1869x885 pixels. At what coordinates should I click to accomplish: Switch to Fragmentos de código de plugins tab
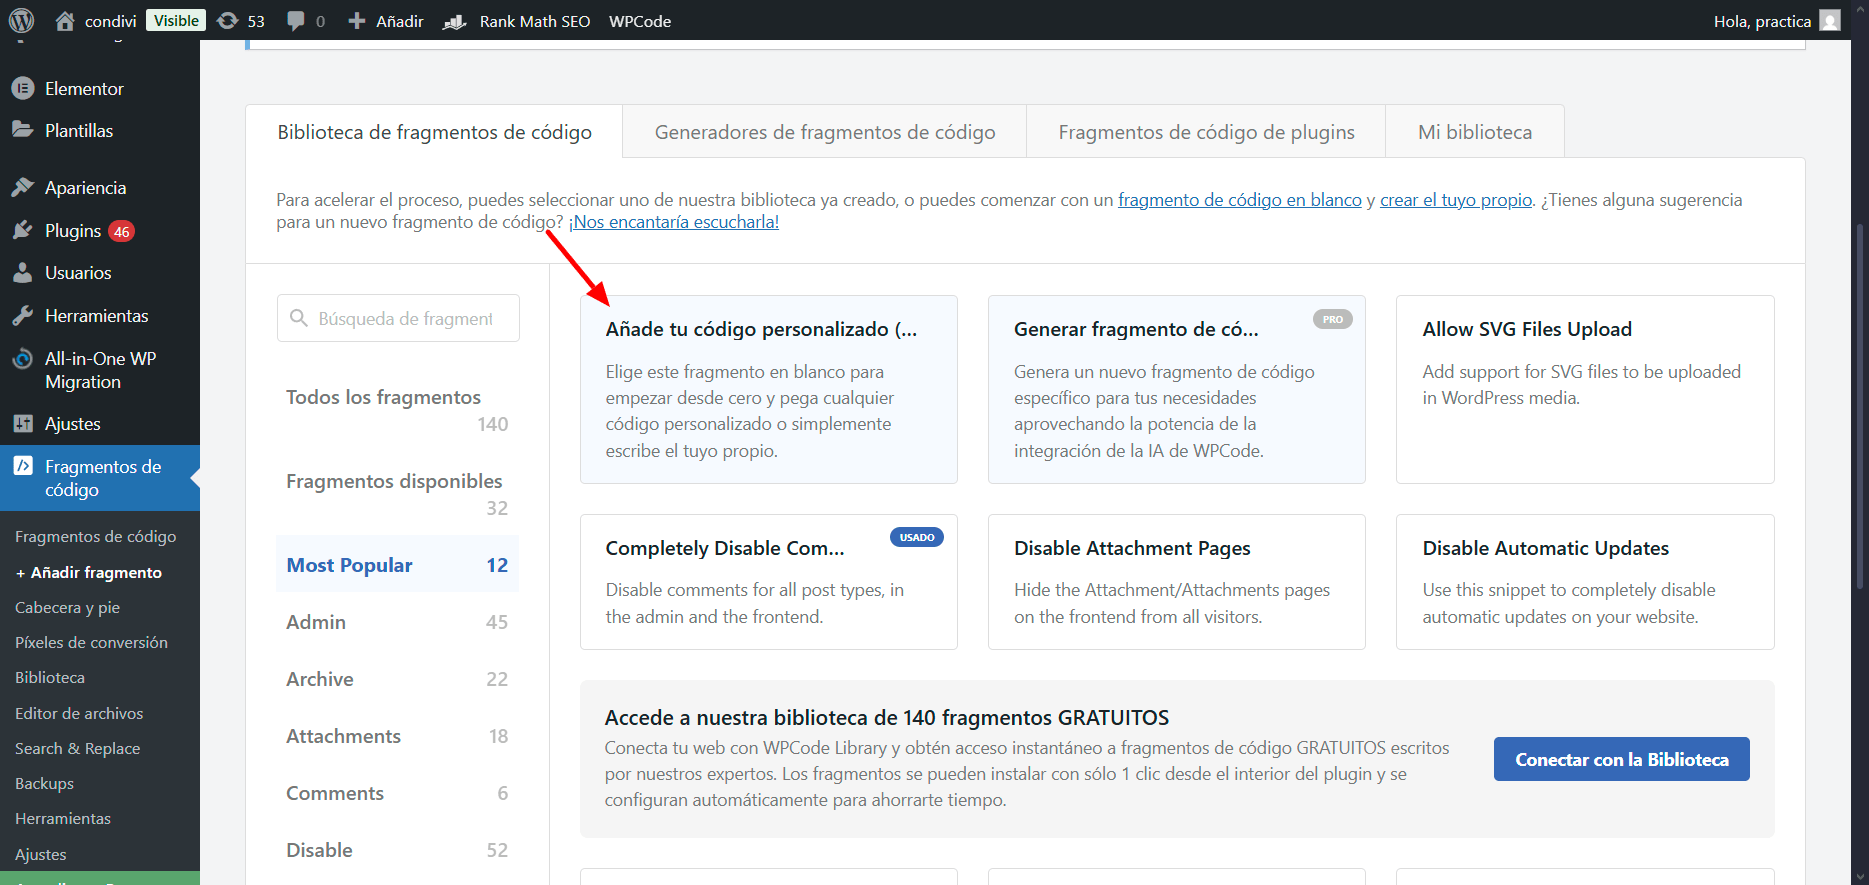coord(1207,132)
